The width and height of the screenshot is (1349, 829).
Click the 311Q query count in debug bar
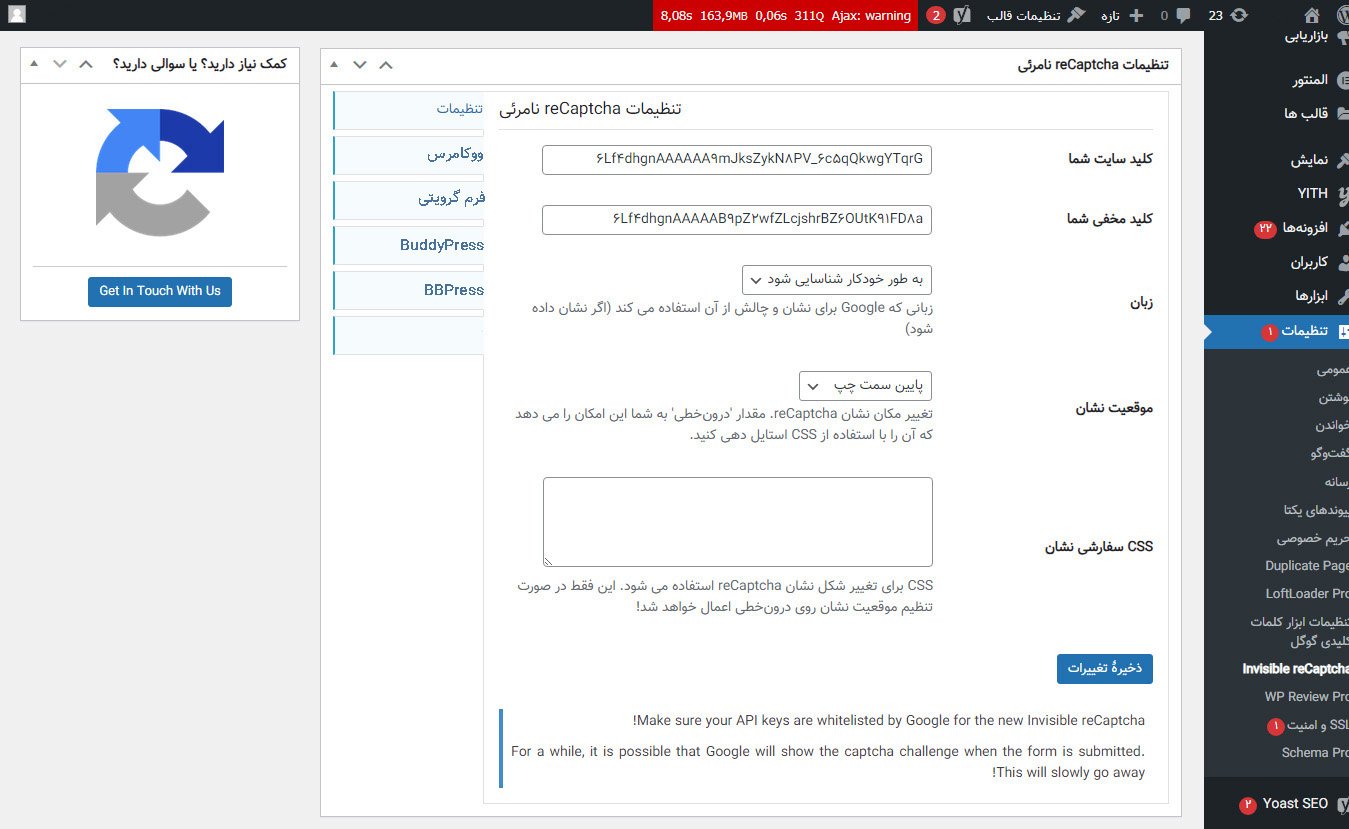click(809, 15)
